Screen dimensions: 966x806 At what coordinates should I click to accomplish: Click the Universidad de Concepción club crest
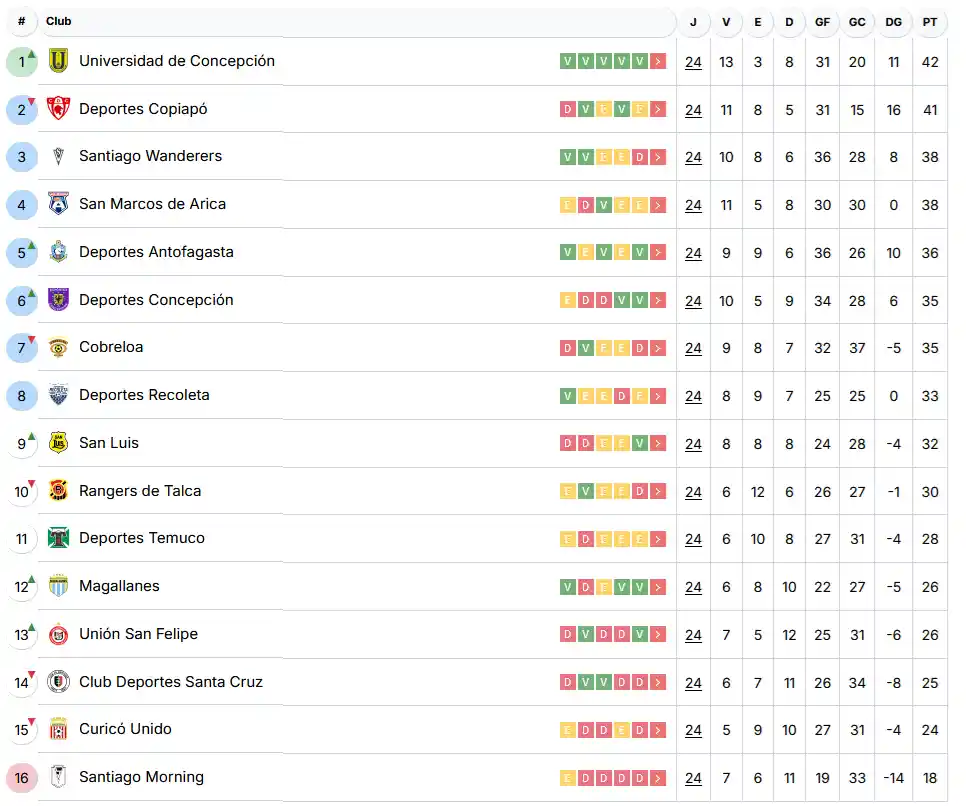click(59, 61)
